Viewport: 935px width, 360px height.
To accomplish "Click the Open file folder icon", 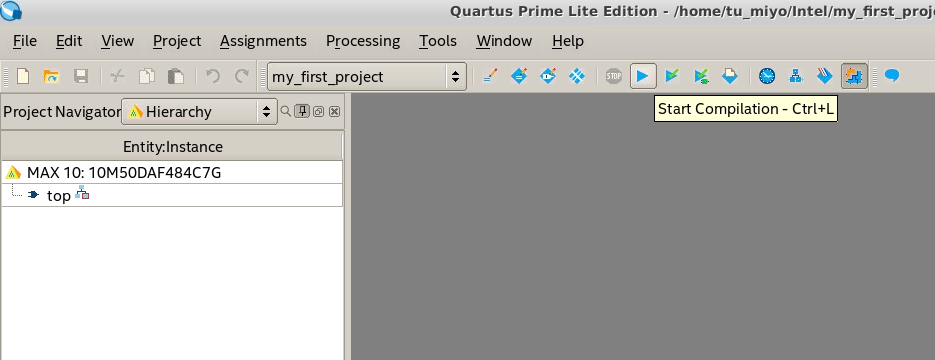I will [x=52, y=76].
